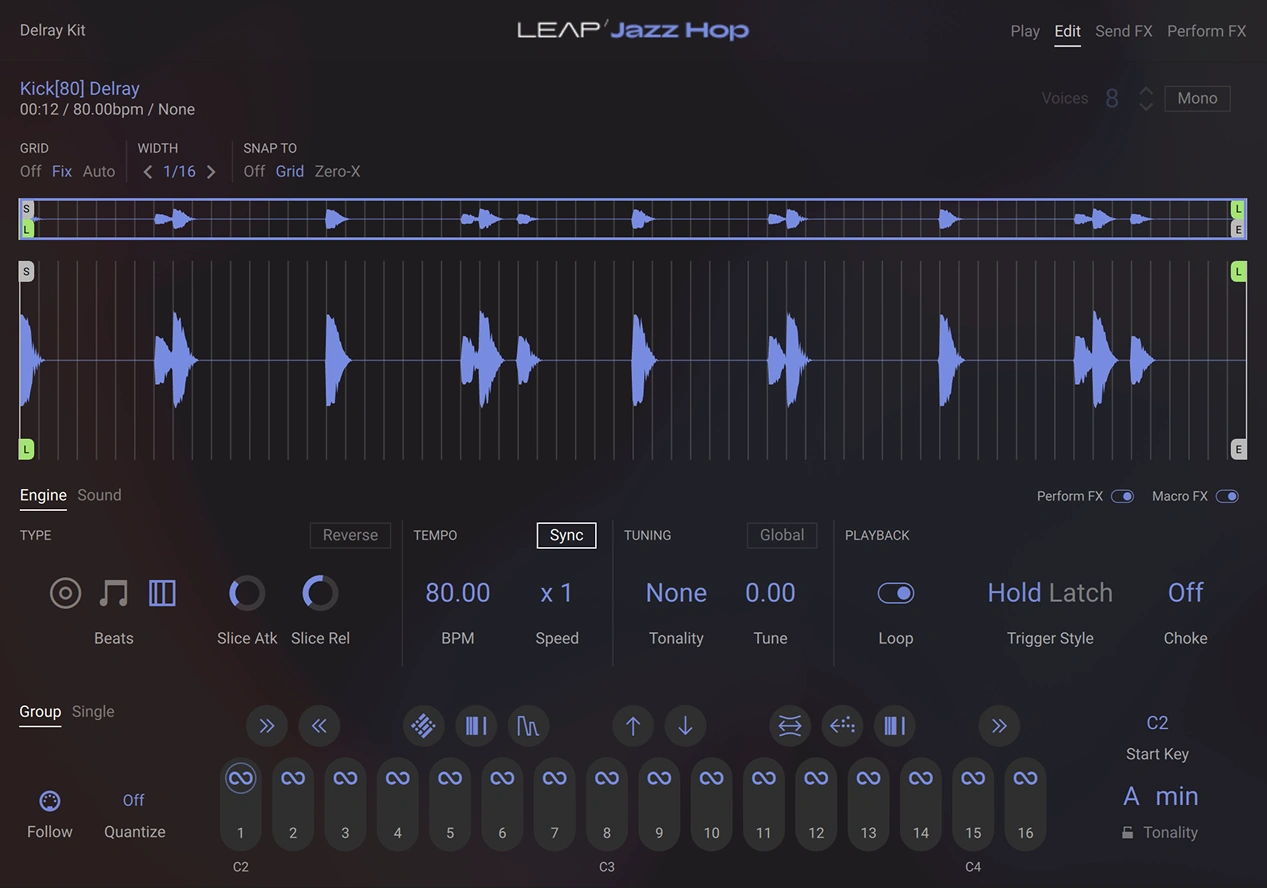Open the Sound tab

pyautogui.click(x=98, y=495)
